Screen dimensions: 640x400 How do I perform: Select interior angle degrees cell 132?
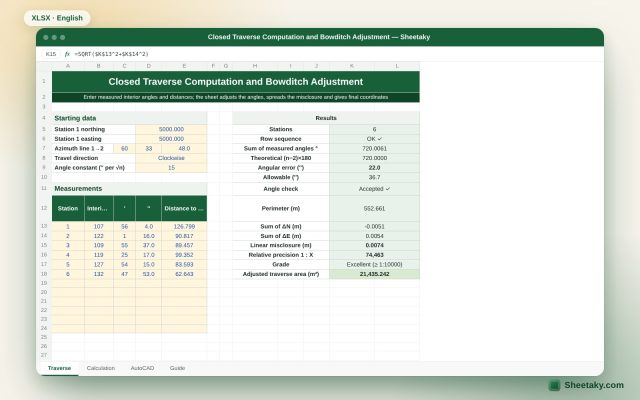[x=99, y=274]
